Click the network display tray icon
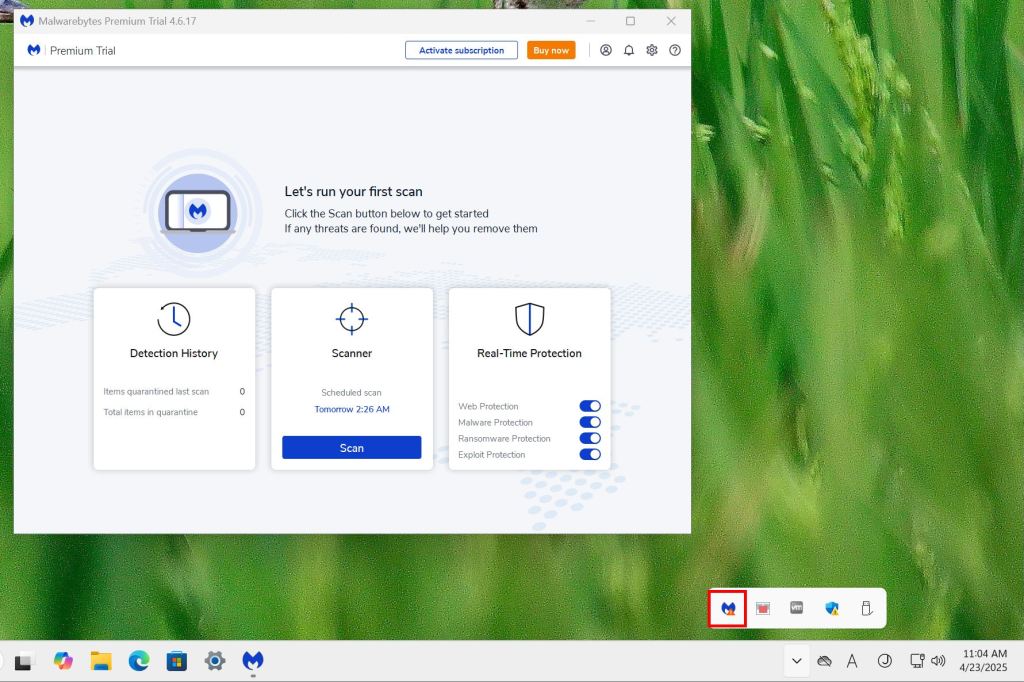This screenshot has width=1024, height=682. click(917, 661)
